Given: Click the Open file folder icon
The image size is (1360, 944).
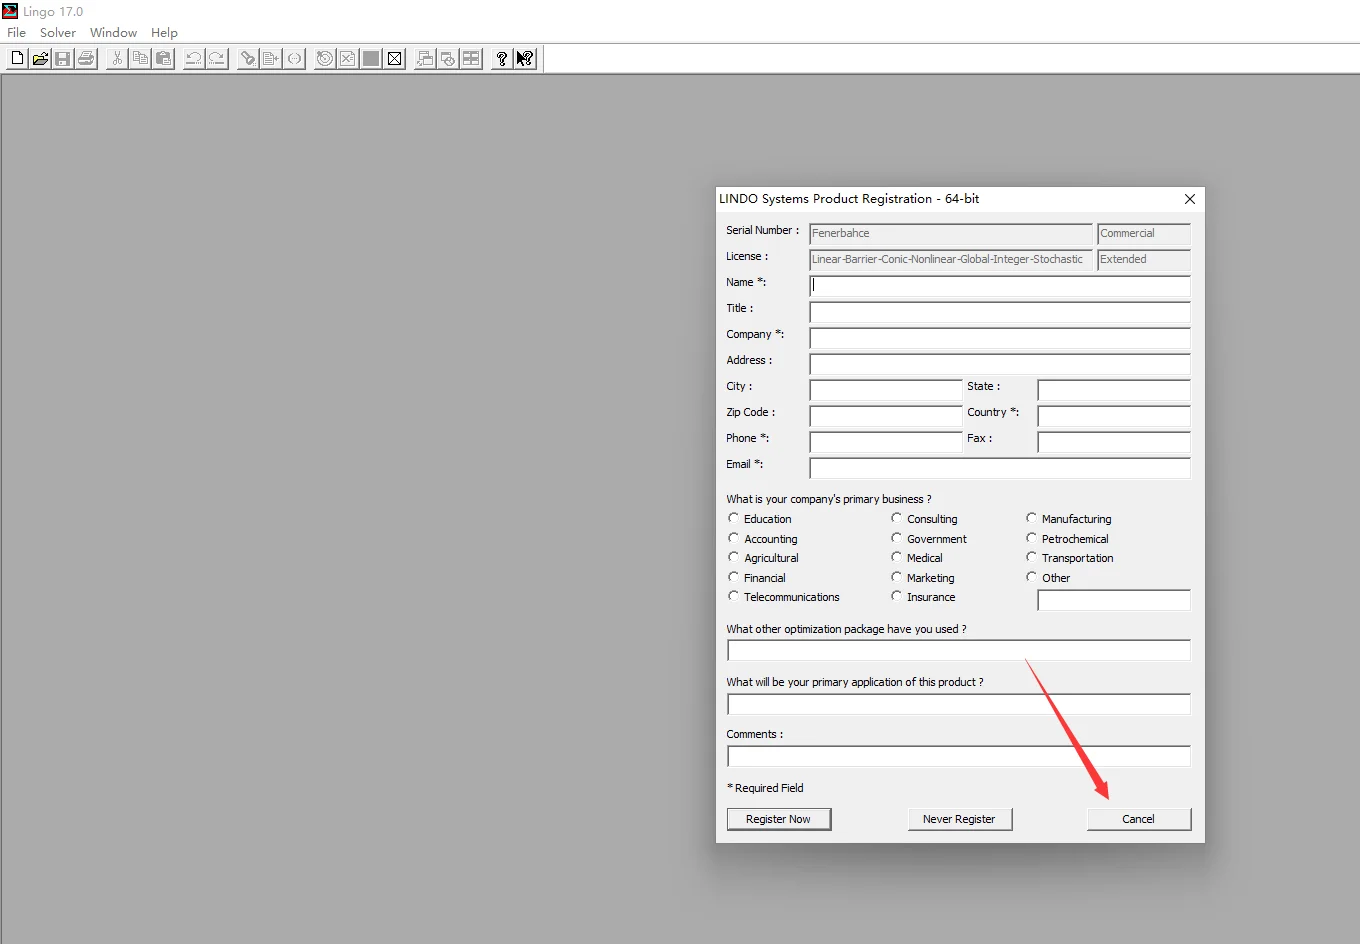Looking at the screenshot, I should (40, 59).
